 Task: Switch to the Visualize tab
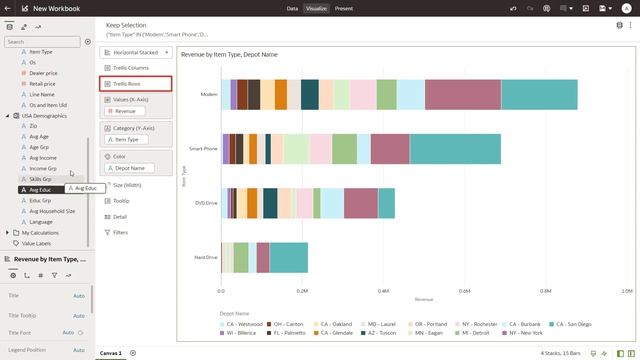pos(316,8)
